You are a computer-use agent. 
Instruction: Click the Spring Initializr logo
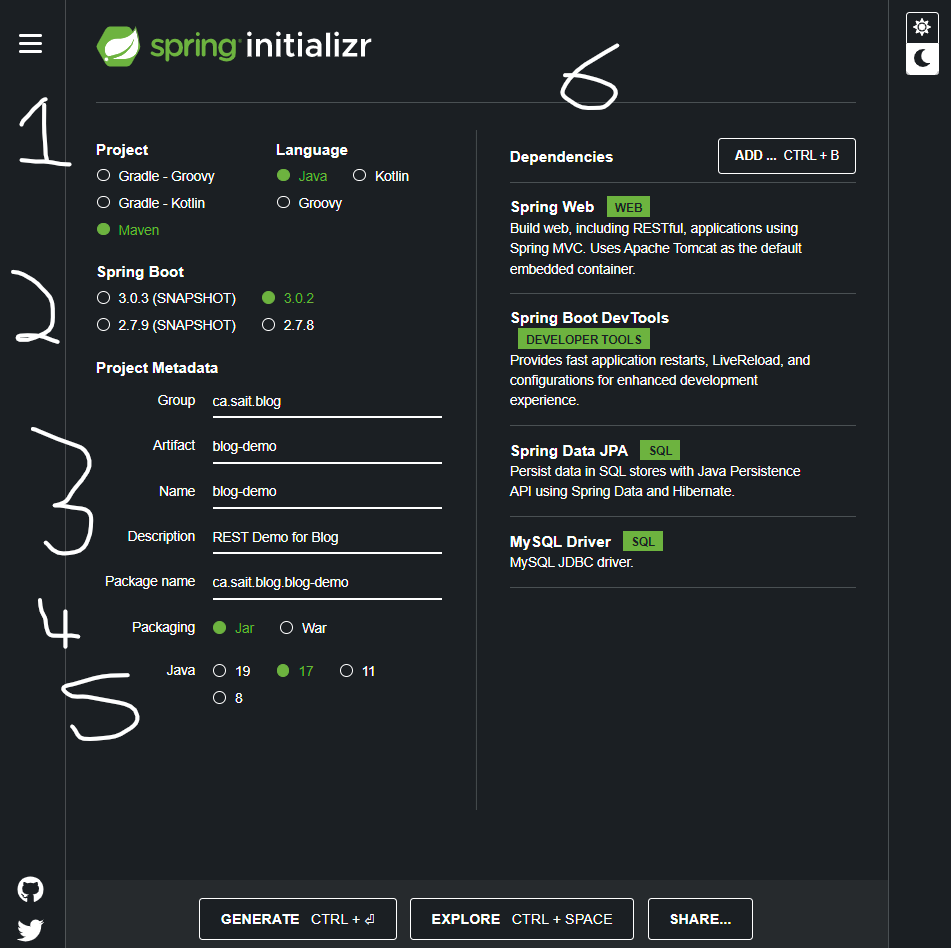pos(234,46)
